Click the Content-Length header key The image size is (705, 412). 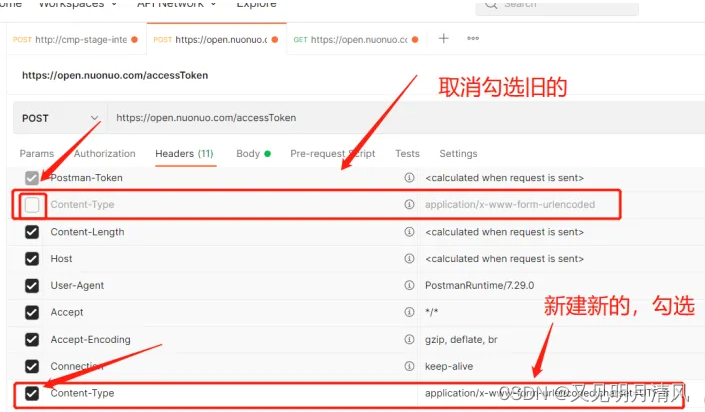click(x=87, y=232)
